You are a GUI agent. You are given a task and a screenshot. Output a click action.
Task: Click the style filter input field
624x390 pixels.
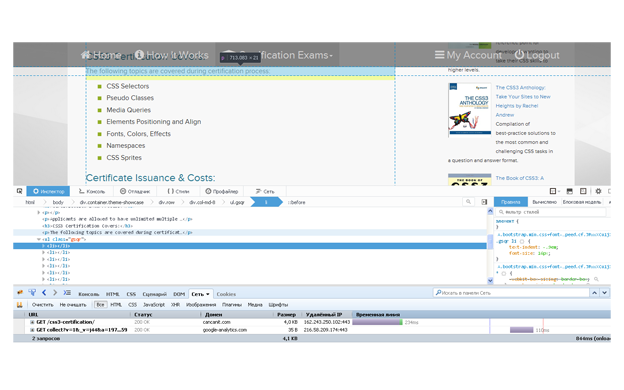pyautogui.click(x=551, y=212)
